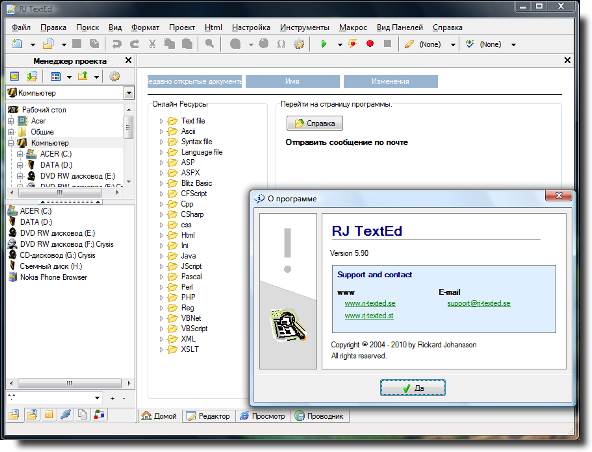Screen dimensions: 592x452
Task: Click the support e-mail link
Action: coord(479,303)
